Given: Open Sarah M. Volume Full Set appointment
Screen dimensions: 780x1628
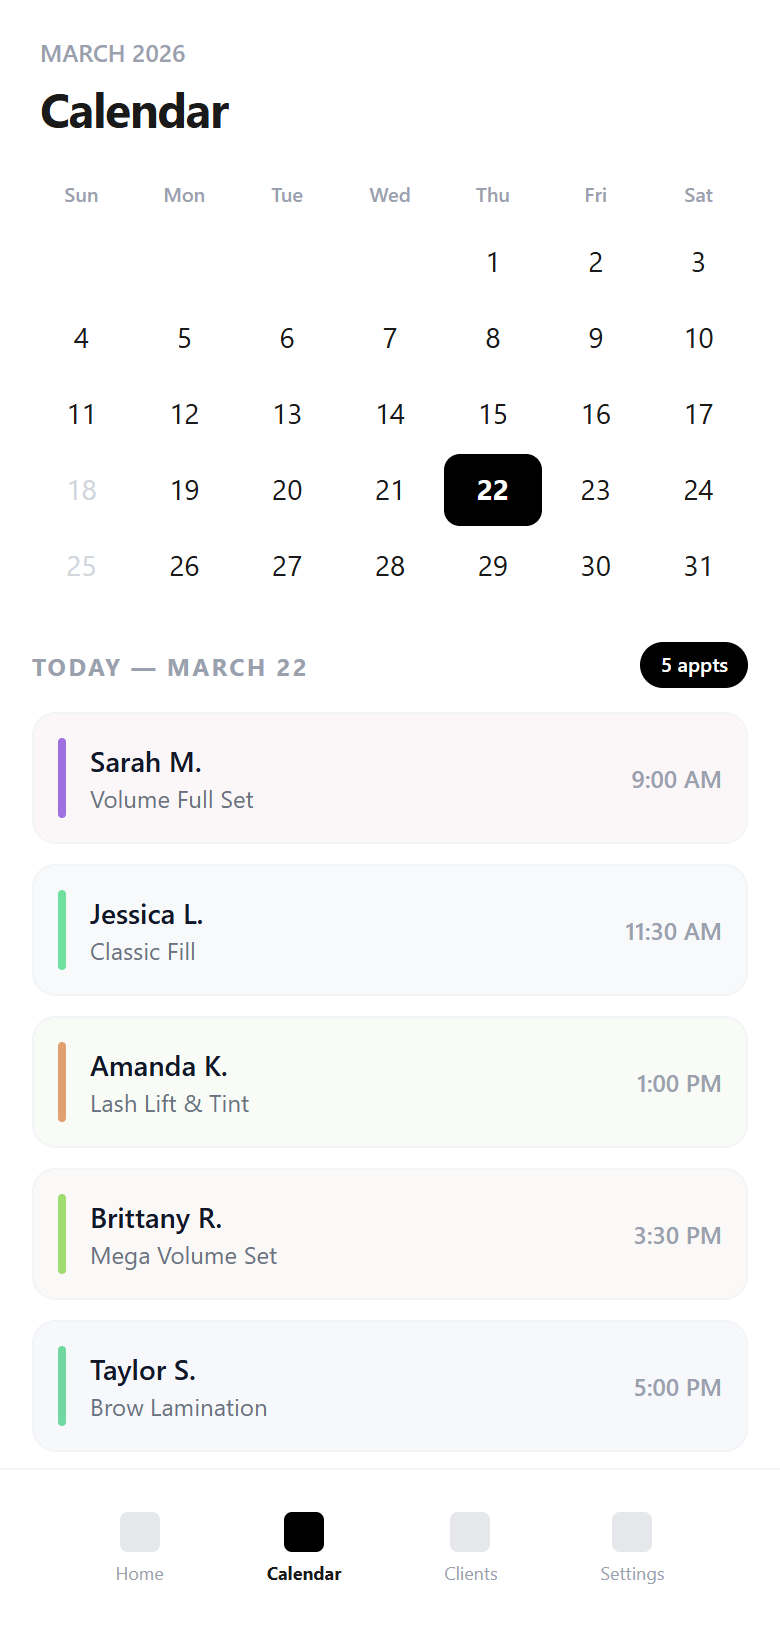Looking at the screenshot, I should 390,778.
